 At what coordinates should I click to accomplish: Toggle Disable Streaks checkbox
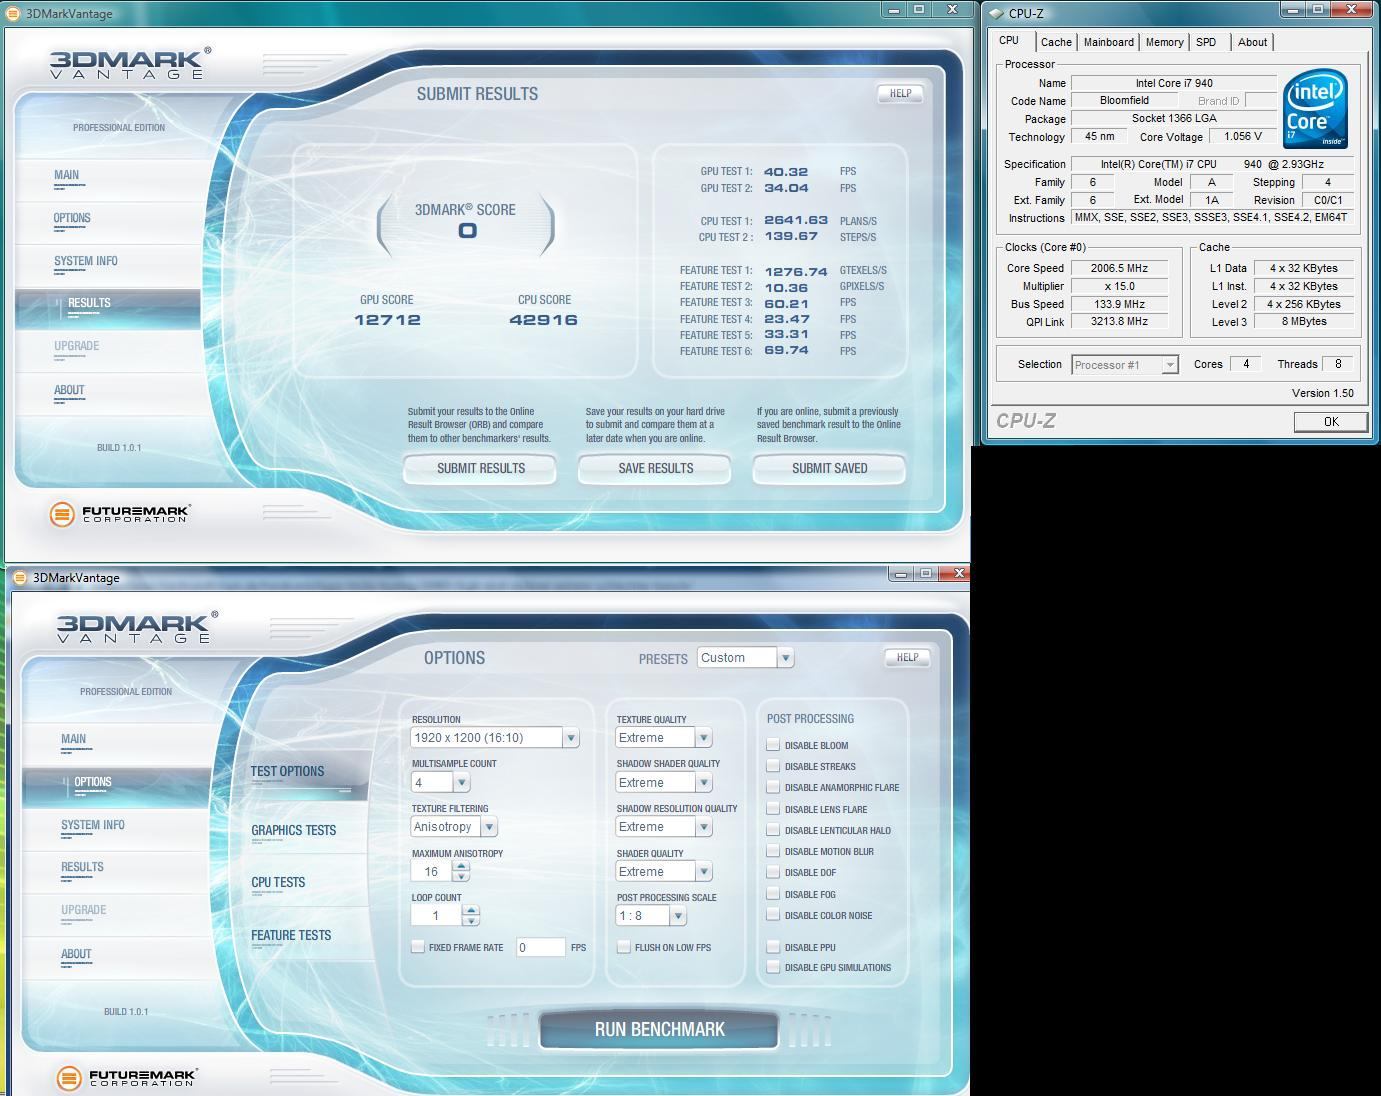click(x=773, y=766)
